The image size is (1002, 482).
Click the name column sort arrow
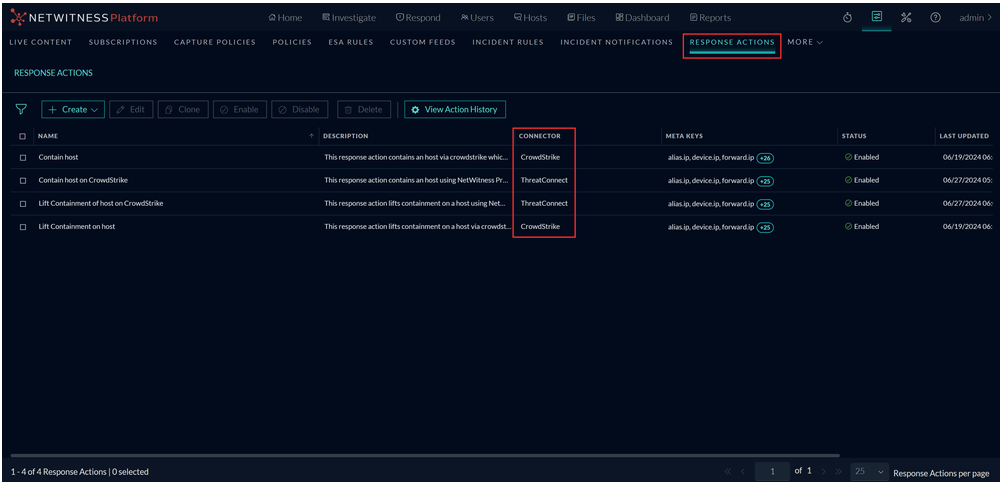(x=312, y=136)
